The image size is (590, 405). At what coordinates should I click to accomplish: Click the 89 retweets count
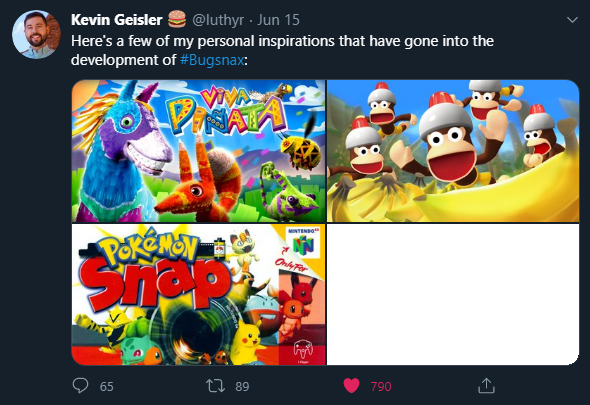(242, 387)
